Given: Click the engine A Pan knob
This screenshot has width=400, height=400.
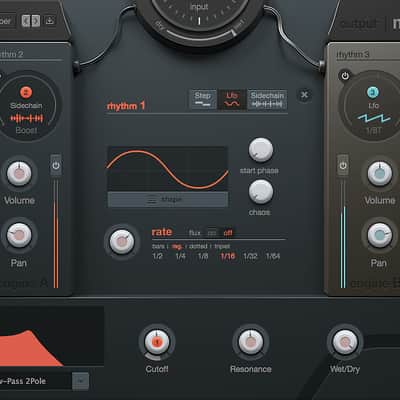Looking at the screenshot, I should [x=19, y=235].
